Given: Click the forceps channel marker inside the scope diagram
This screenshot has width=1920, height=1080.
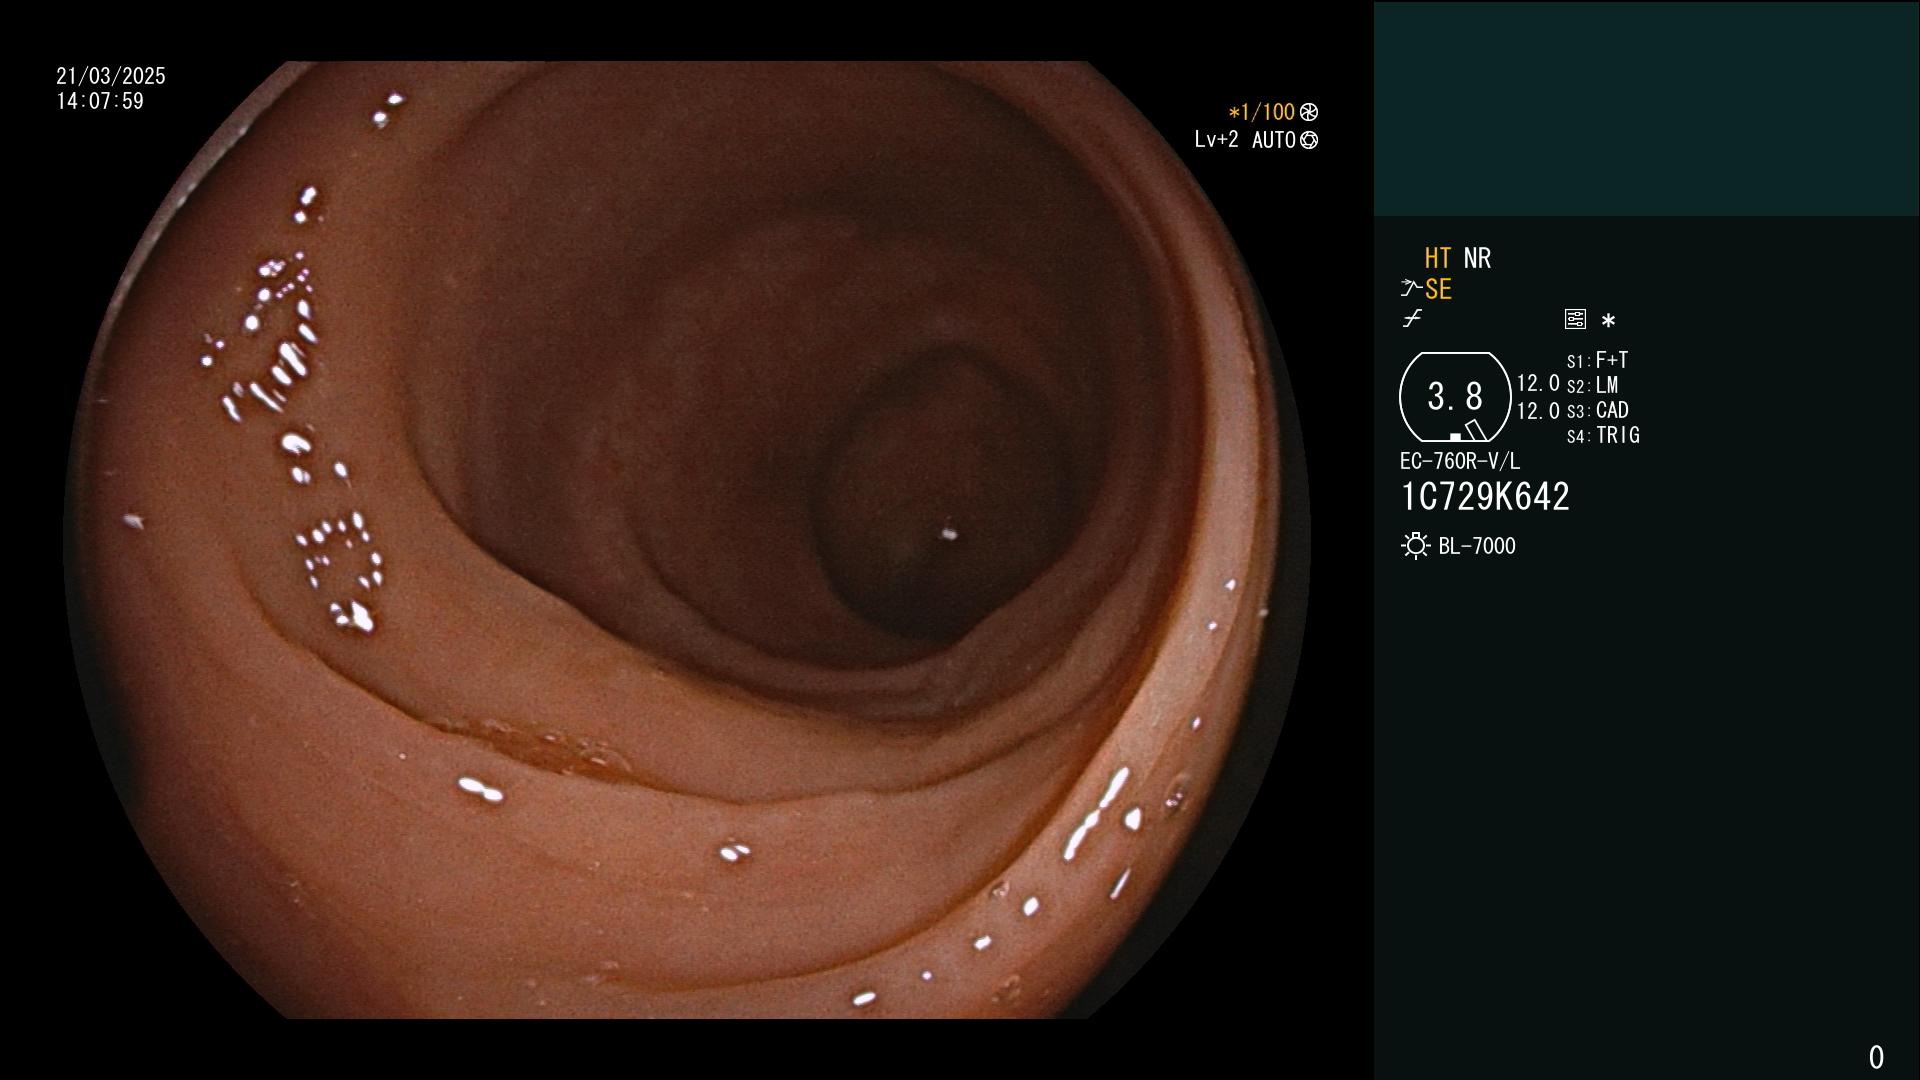Looking at the screenshot, I should pyautogui.click(x=1475, y=430).
